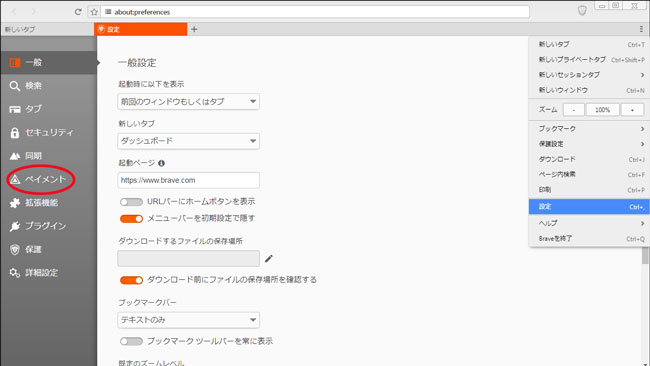This screenshot has width=650, height=366.
Task: Select Braveを終了 menu item
Action: coord(589,239)
